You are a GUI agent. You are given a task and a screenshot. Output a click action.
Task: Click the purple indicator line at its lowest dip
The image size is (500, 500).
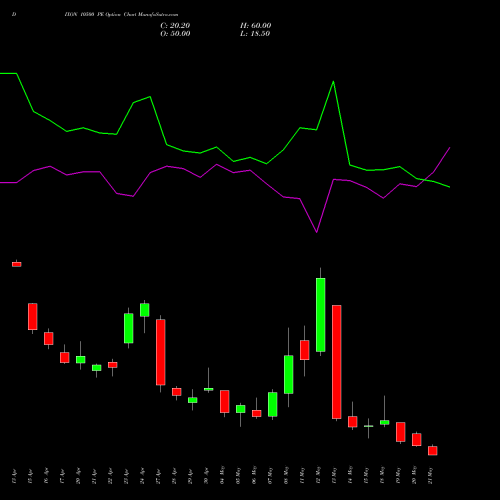pyautogui.click(x=317, y=232)
